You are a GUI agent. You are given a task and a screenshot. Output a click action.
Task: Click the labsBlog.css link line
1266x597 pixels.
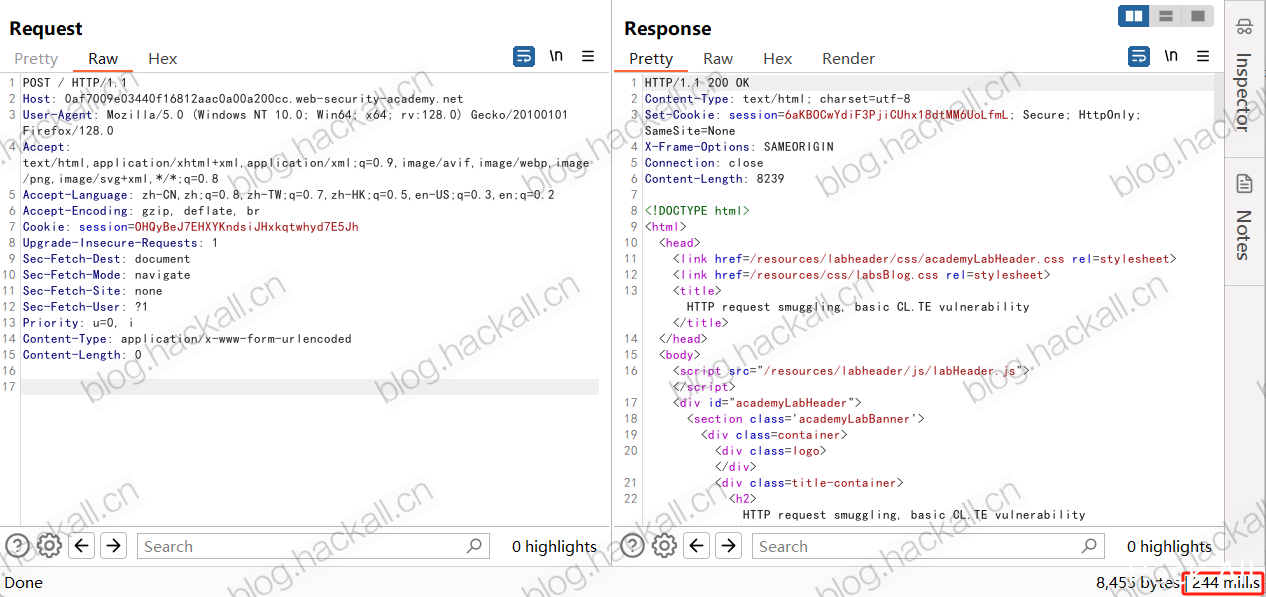862,275
